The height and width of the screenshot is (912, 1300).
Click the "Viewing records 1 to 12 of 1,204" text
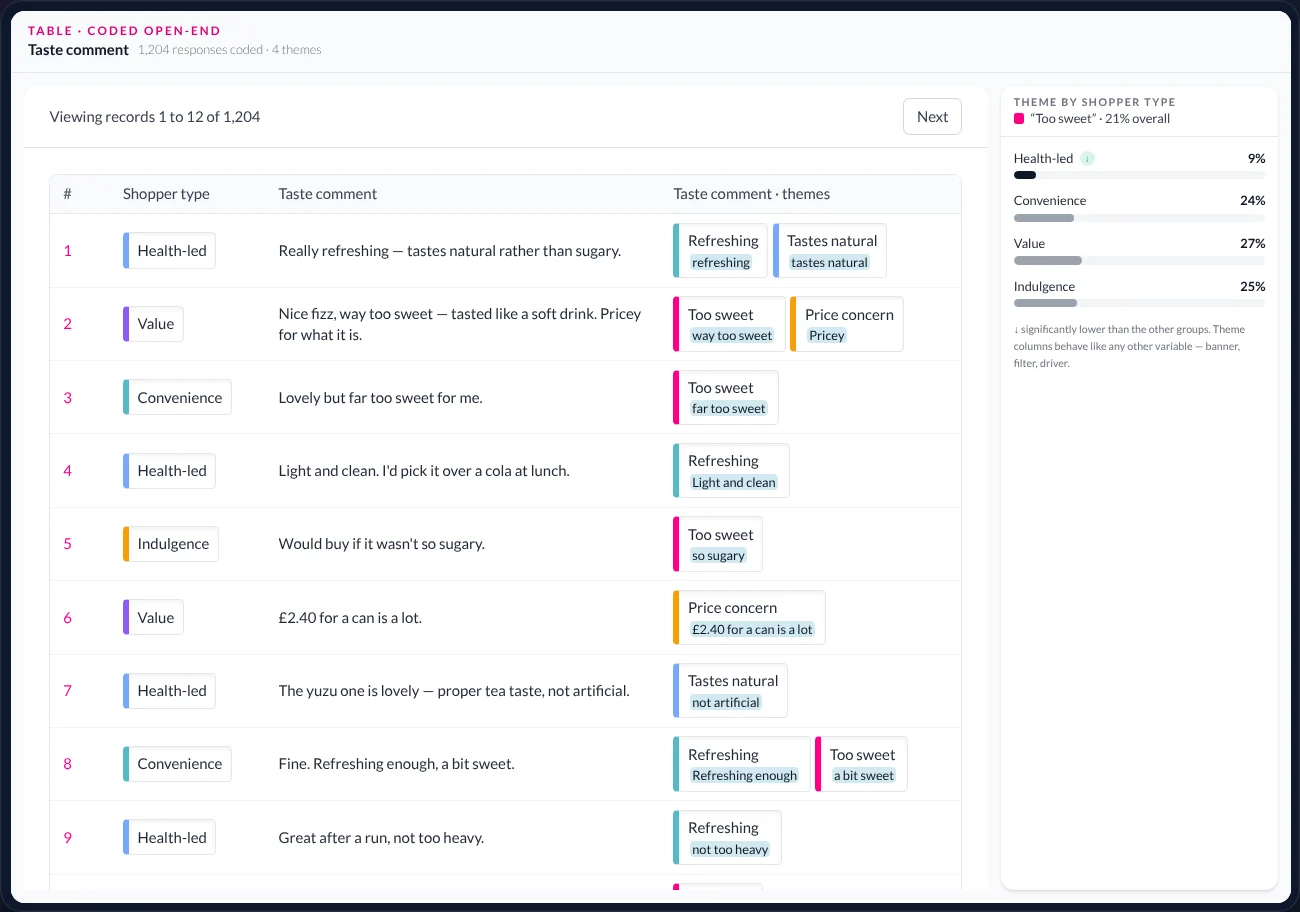(x=155, y=117)
